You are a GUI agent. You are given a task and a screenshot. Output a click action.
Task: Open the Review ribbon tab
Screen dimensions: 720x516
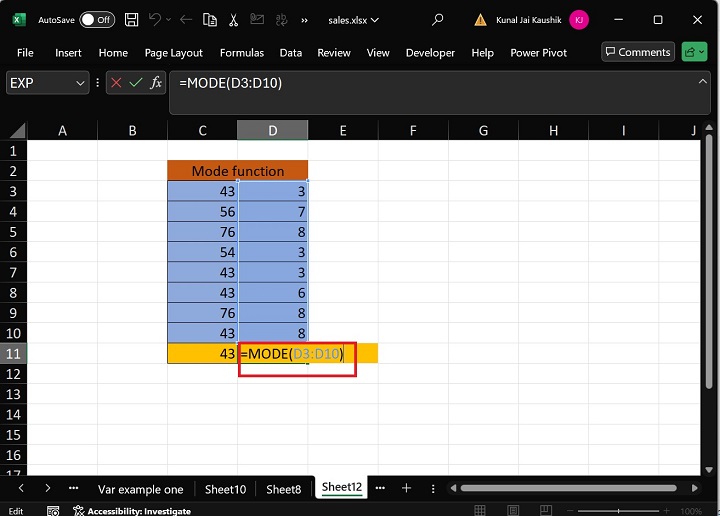334,53
